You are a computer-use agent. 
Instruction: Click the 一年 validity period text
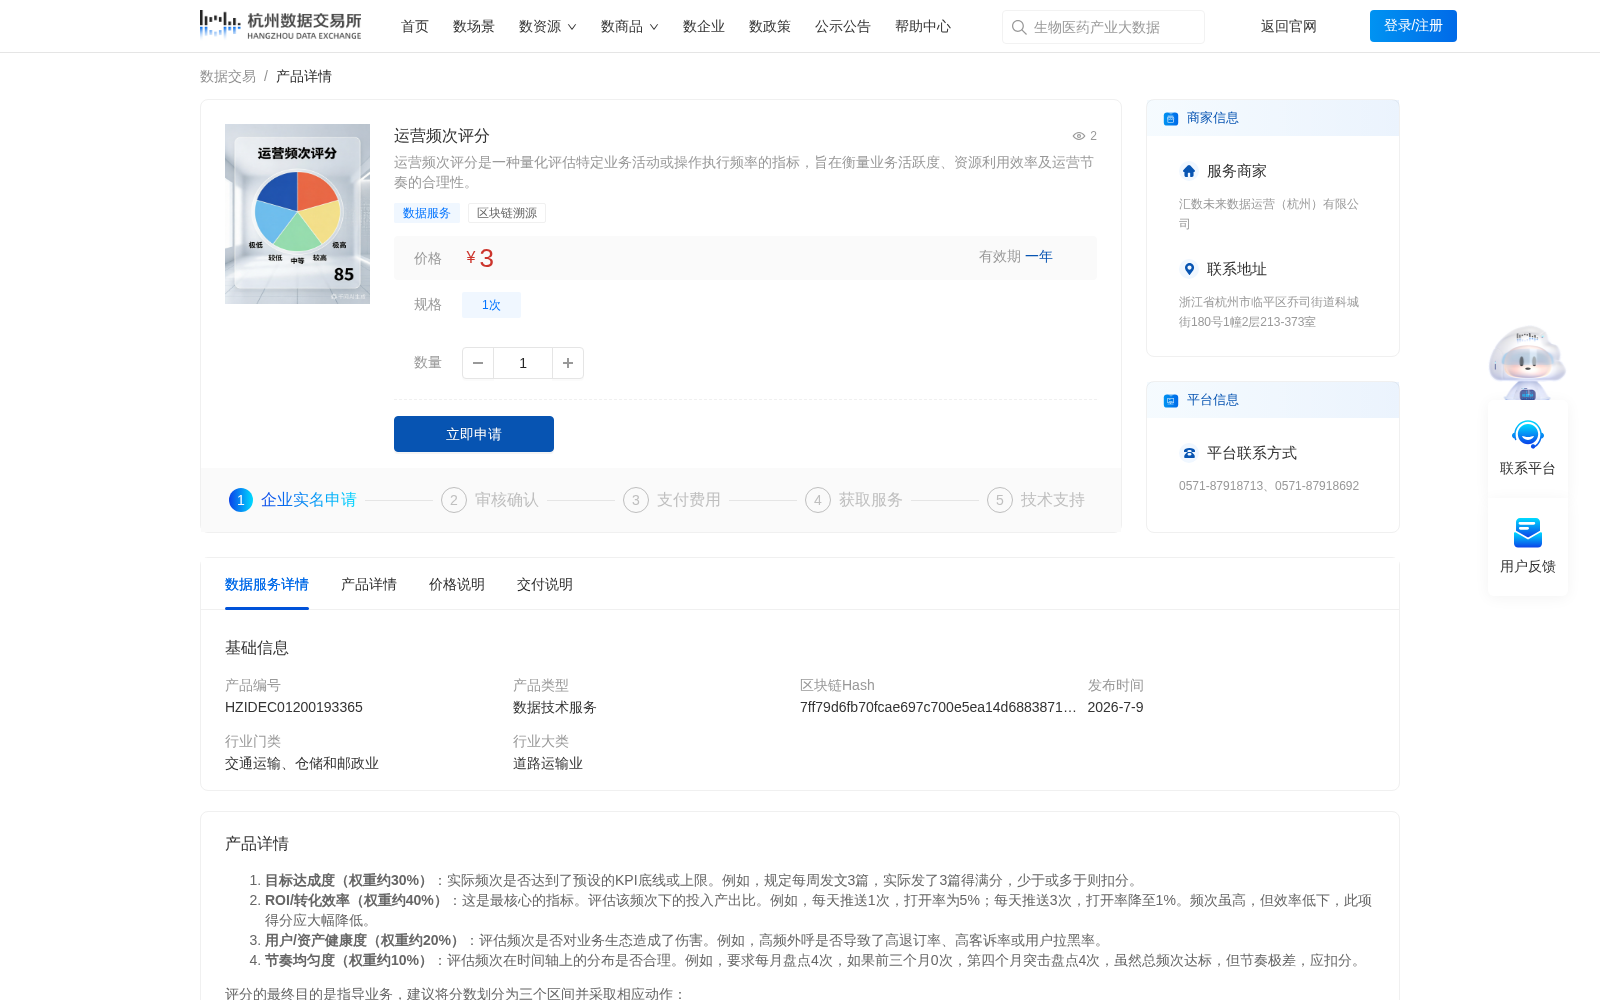pyautogui.click(x=1039, y=257)
